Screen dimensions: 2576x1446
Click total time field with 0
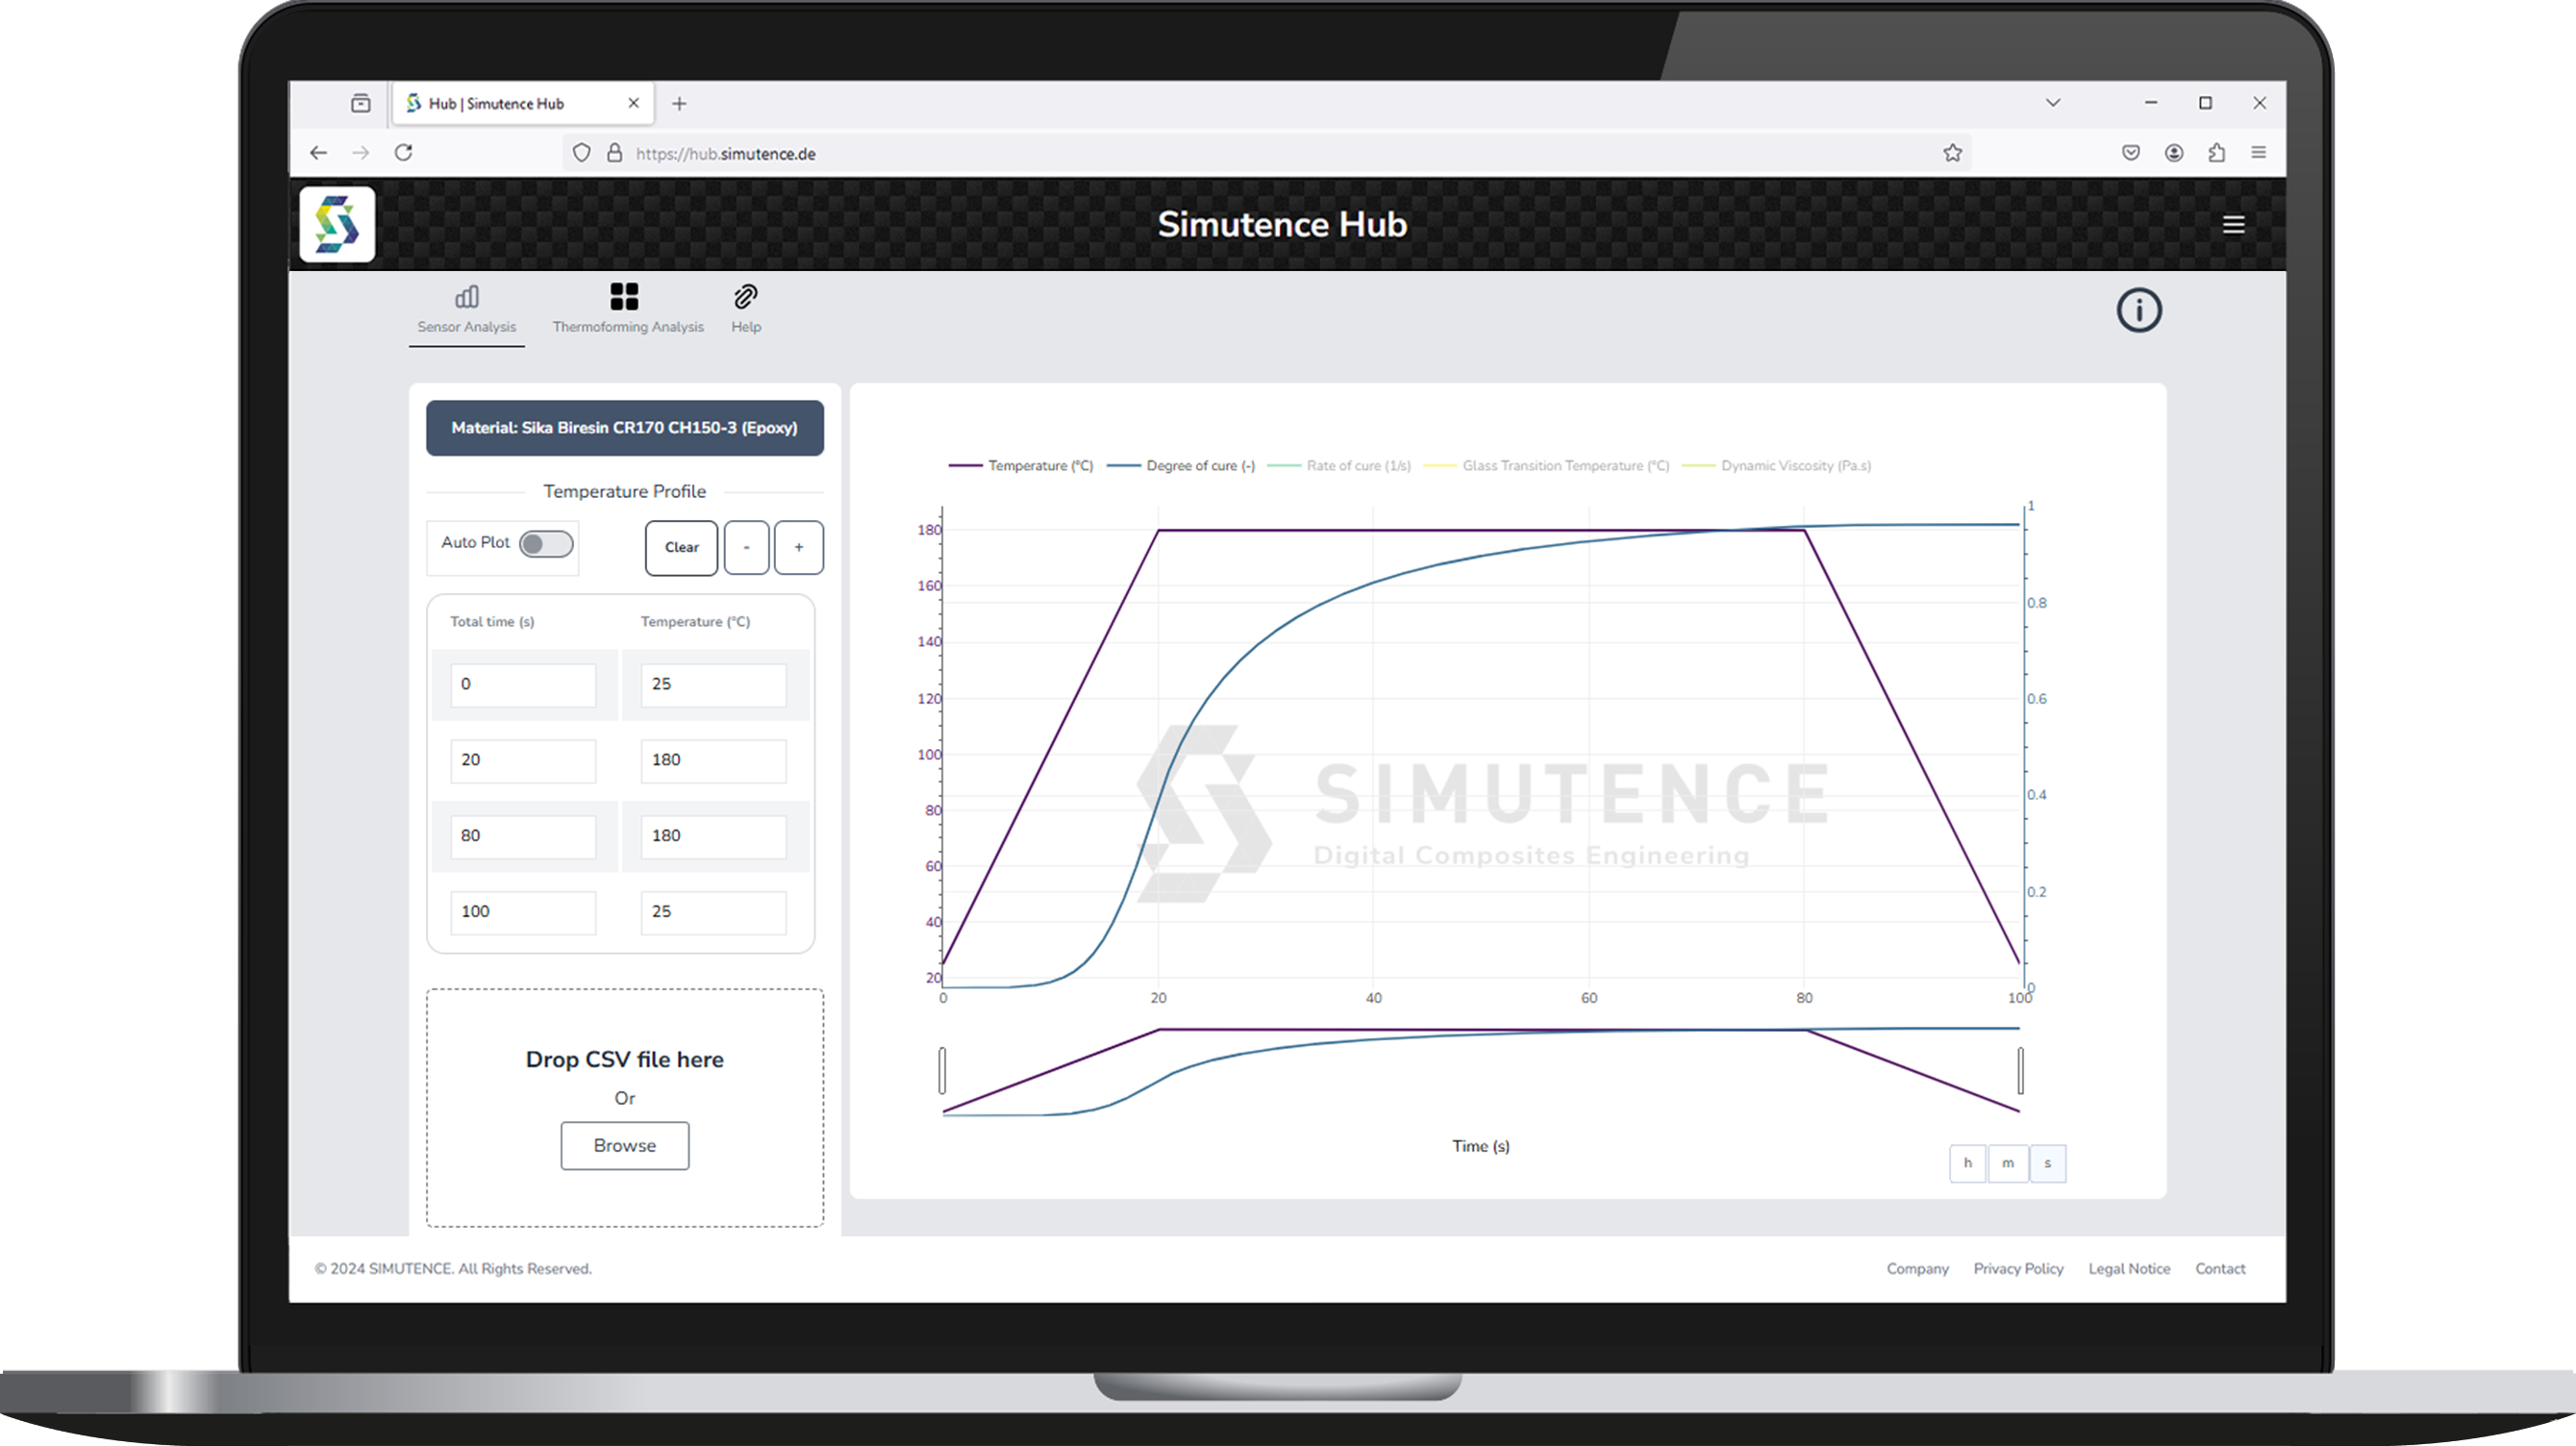(x=523, y=685)
